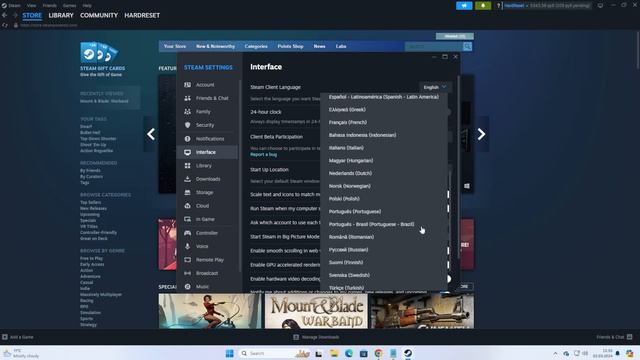Choose Polski (Polish) language option
The image size is (640, 360).
(x=344, y=199)
